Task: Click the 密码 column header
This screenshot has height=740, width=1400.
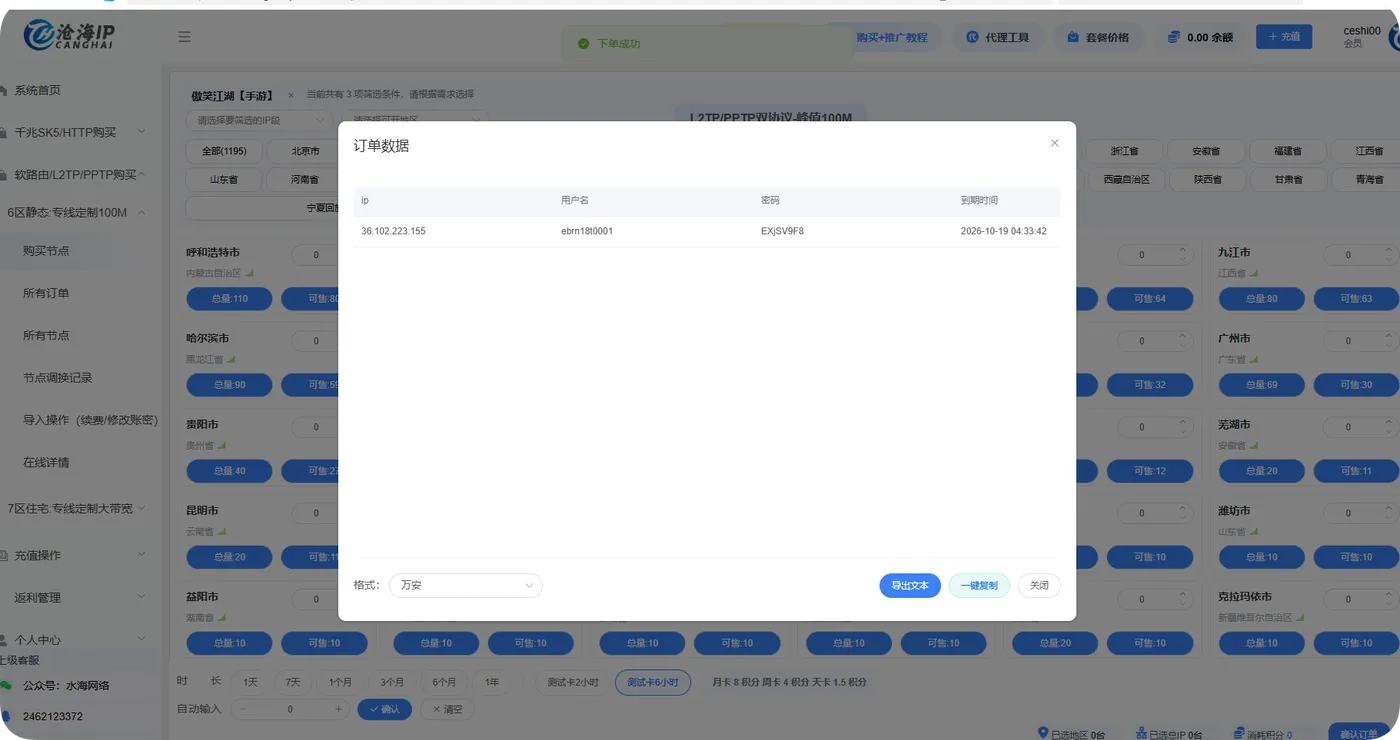Action: tap(770, 201)
